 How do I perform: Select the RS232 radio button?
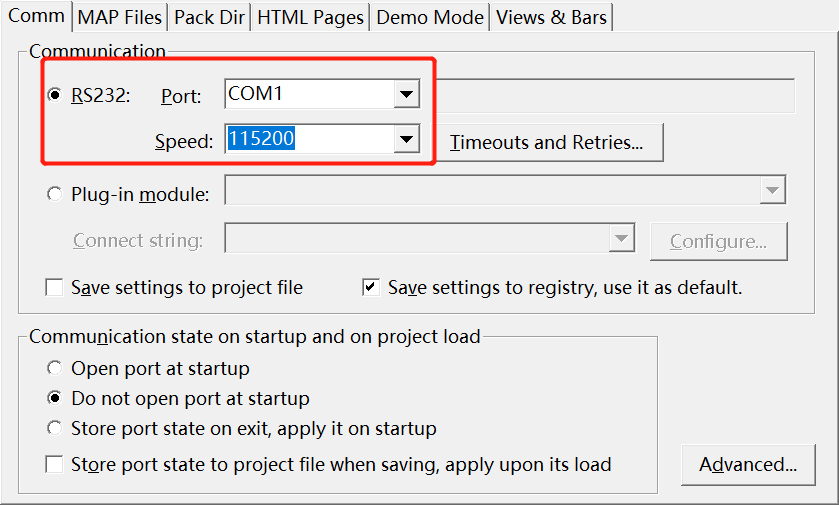pyautogui.click(x=54, y=96)
